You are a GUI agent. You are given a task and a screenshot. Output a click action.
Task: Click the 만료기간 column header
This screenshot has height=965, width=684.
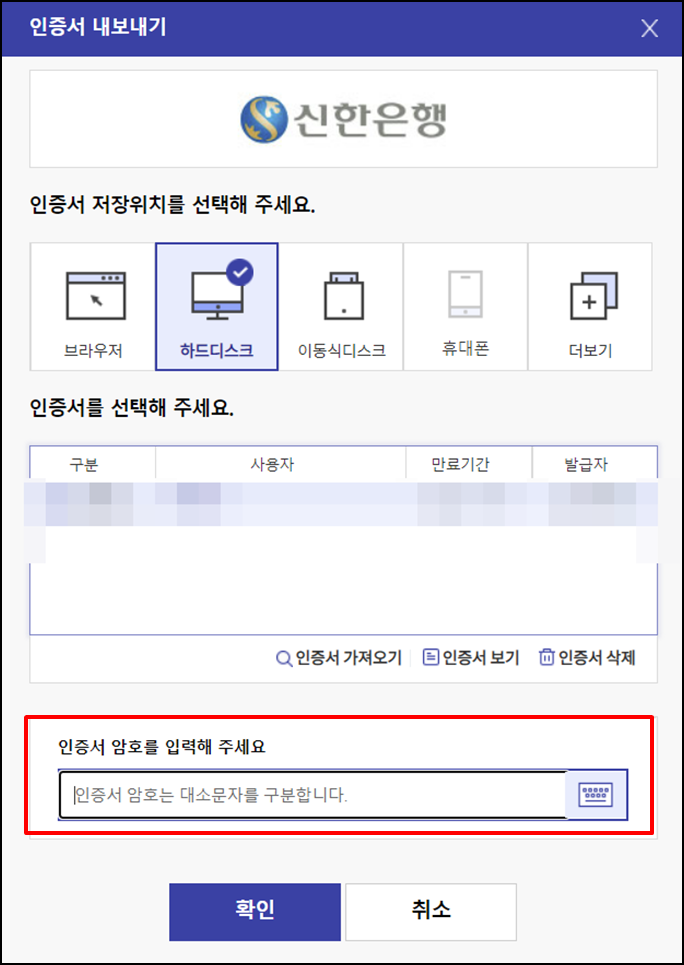[x=469, y=464]
